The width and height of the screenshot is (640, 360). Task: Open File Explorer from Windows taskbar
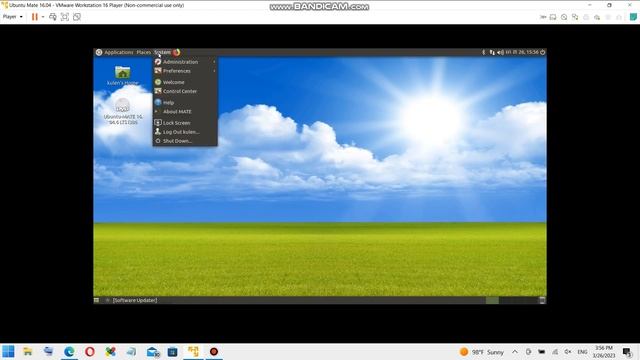(28, 351)
